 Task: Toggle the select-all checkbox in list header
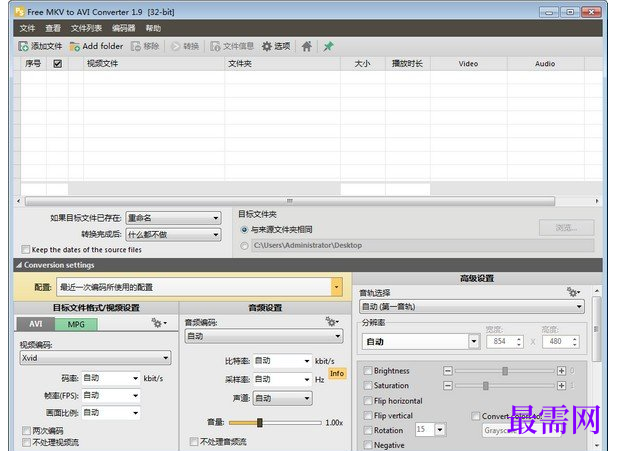point(58,64)
